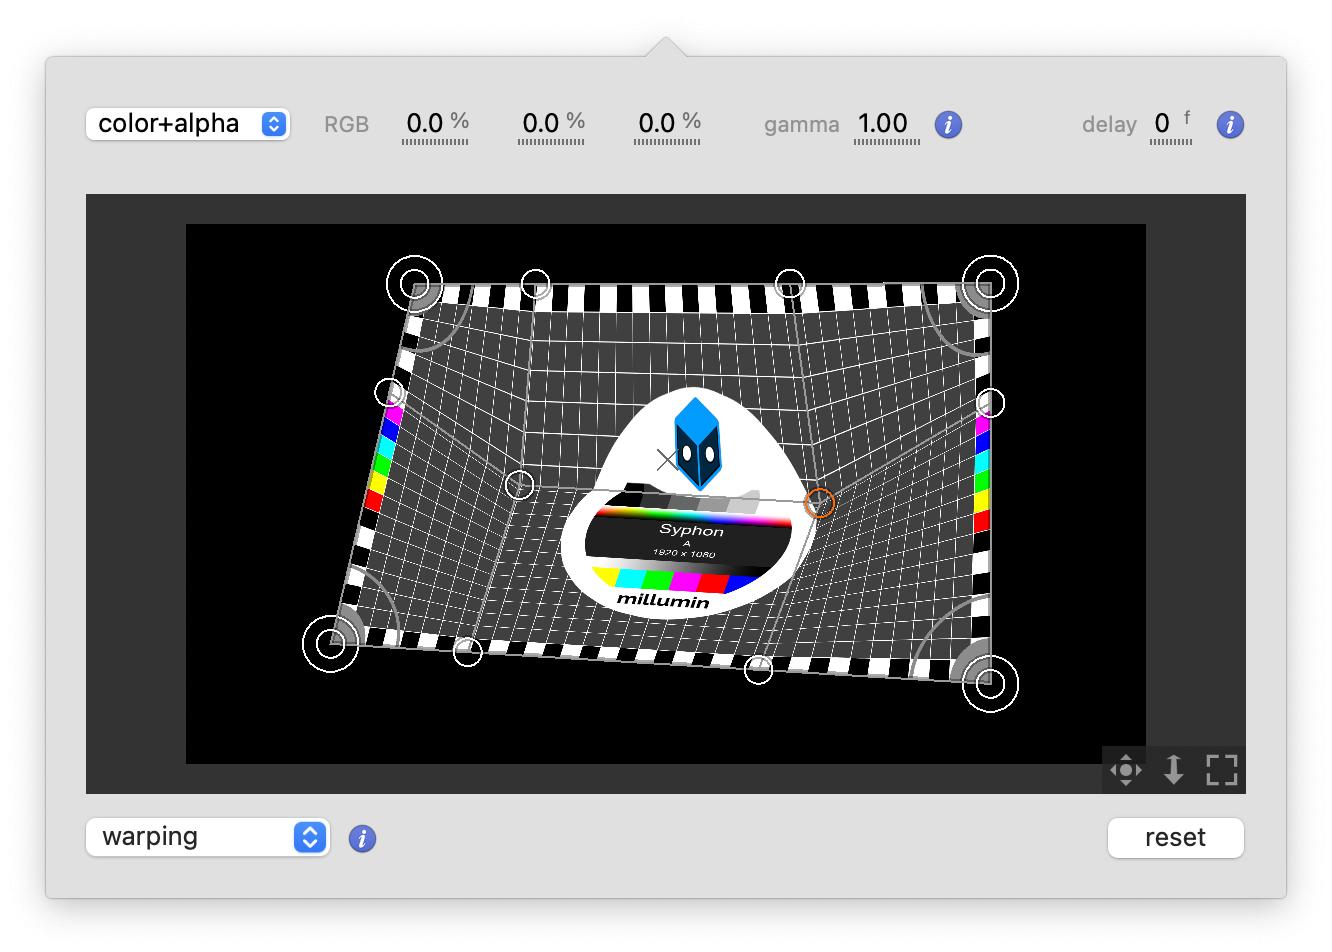Open the color+alpha dropdown
The width and height of the screenshot is (1332, 952).
tap(188, 124)
